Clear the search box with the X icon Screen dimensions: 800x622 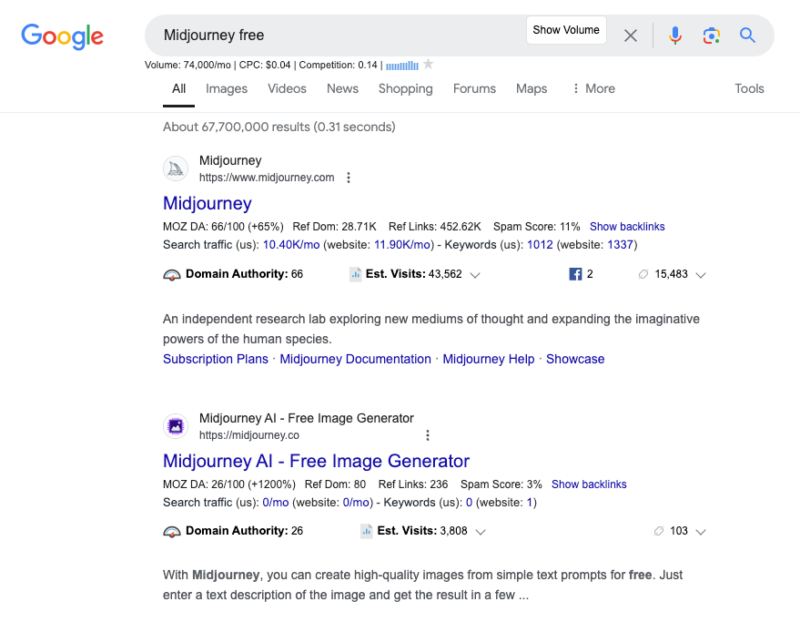pyautogui.click(x=630, y=36)
